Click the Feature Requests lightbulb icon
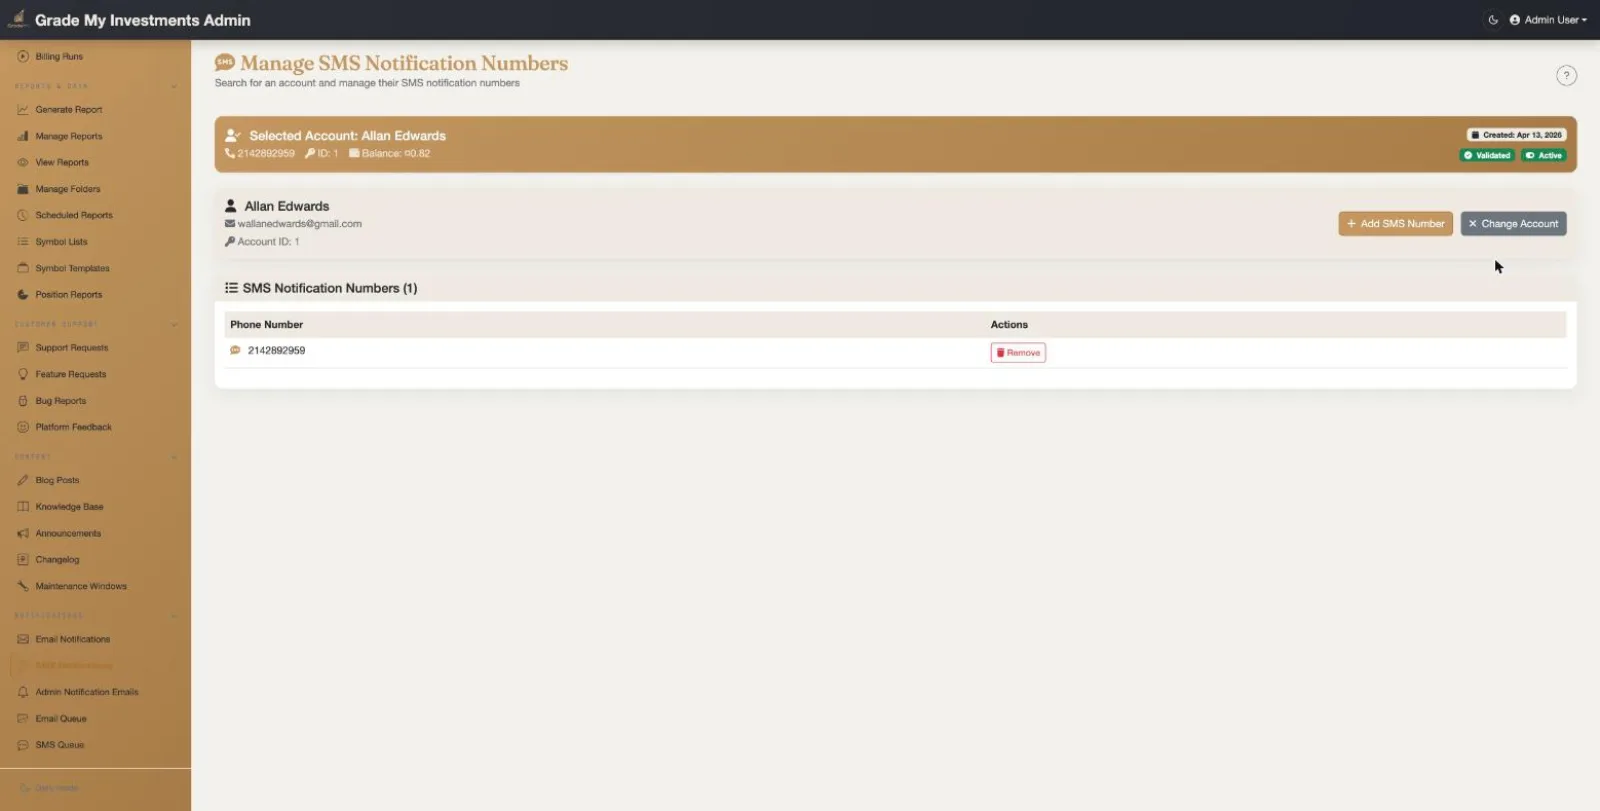Image resolution: width=1600 pixels, height=811 pixels. click(x=23, y=374)
